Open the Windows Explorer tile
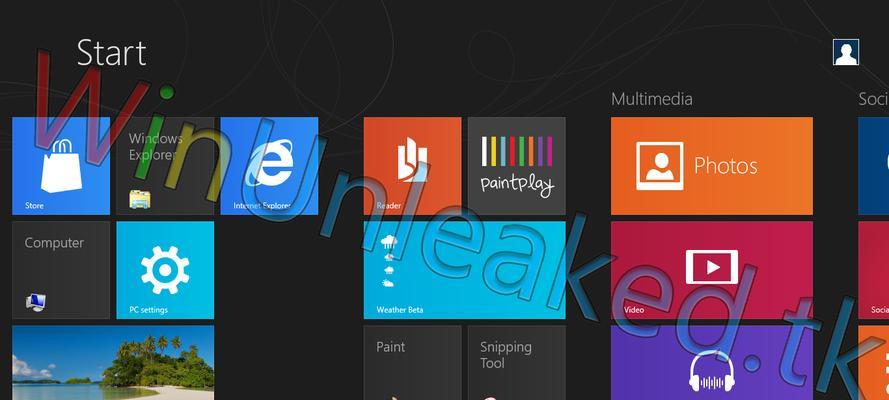Image resolution: width=889 pixels, height=400 pixels. tap(165, 166)
